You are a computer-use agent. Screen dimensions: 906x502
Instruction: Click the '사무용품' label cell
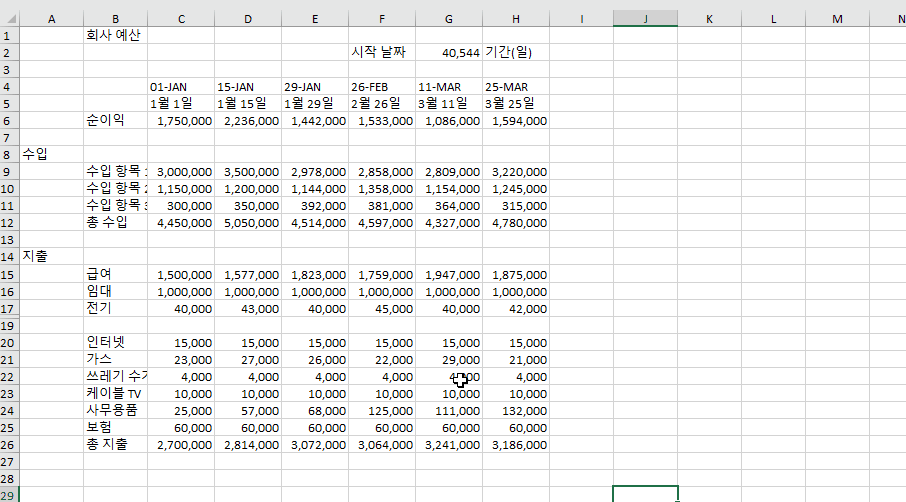(115, 411)
